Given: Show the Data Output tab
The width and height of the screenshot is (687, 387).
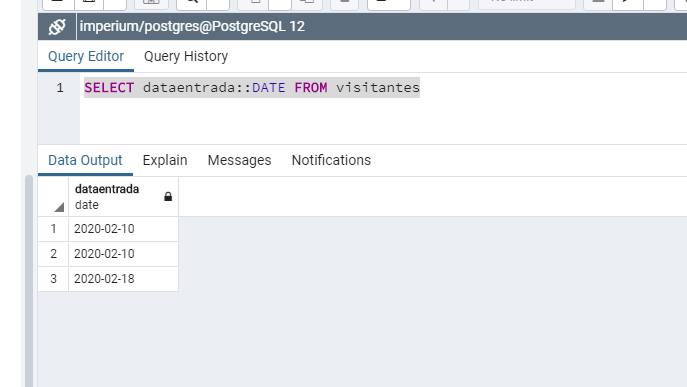Looking at the screenshot, I should (85, 160).
